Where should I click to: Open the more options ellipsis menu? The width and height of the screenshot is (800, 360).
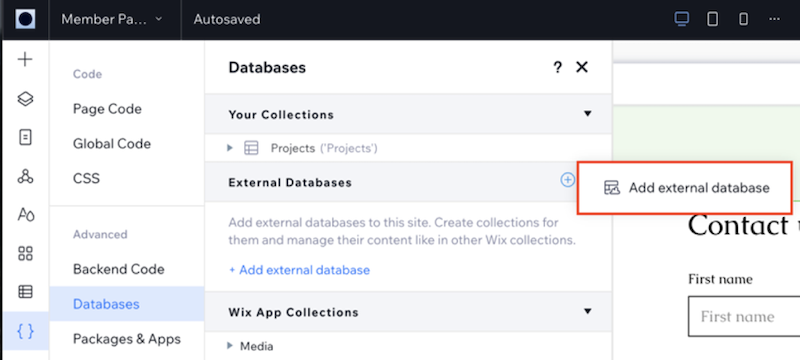pos(774,19)
